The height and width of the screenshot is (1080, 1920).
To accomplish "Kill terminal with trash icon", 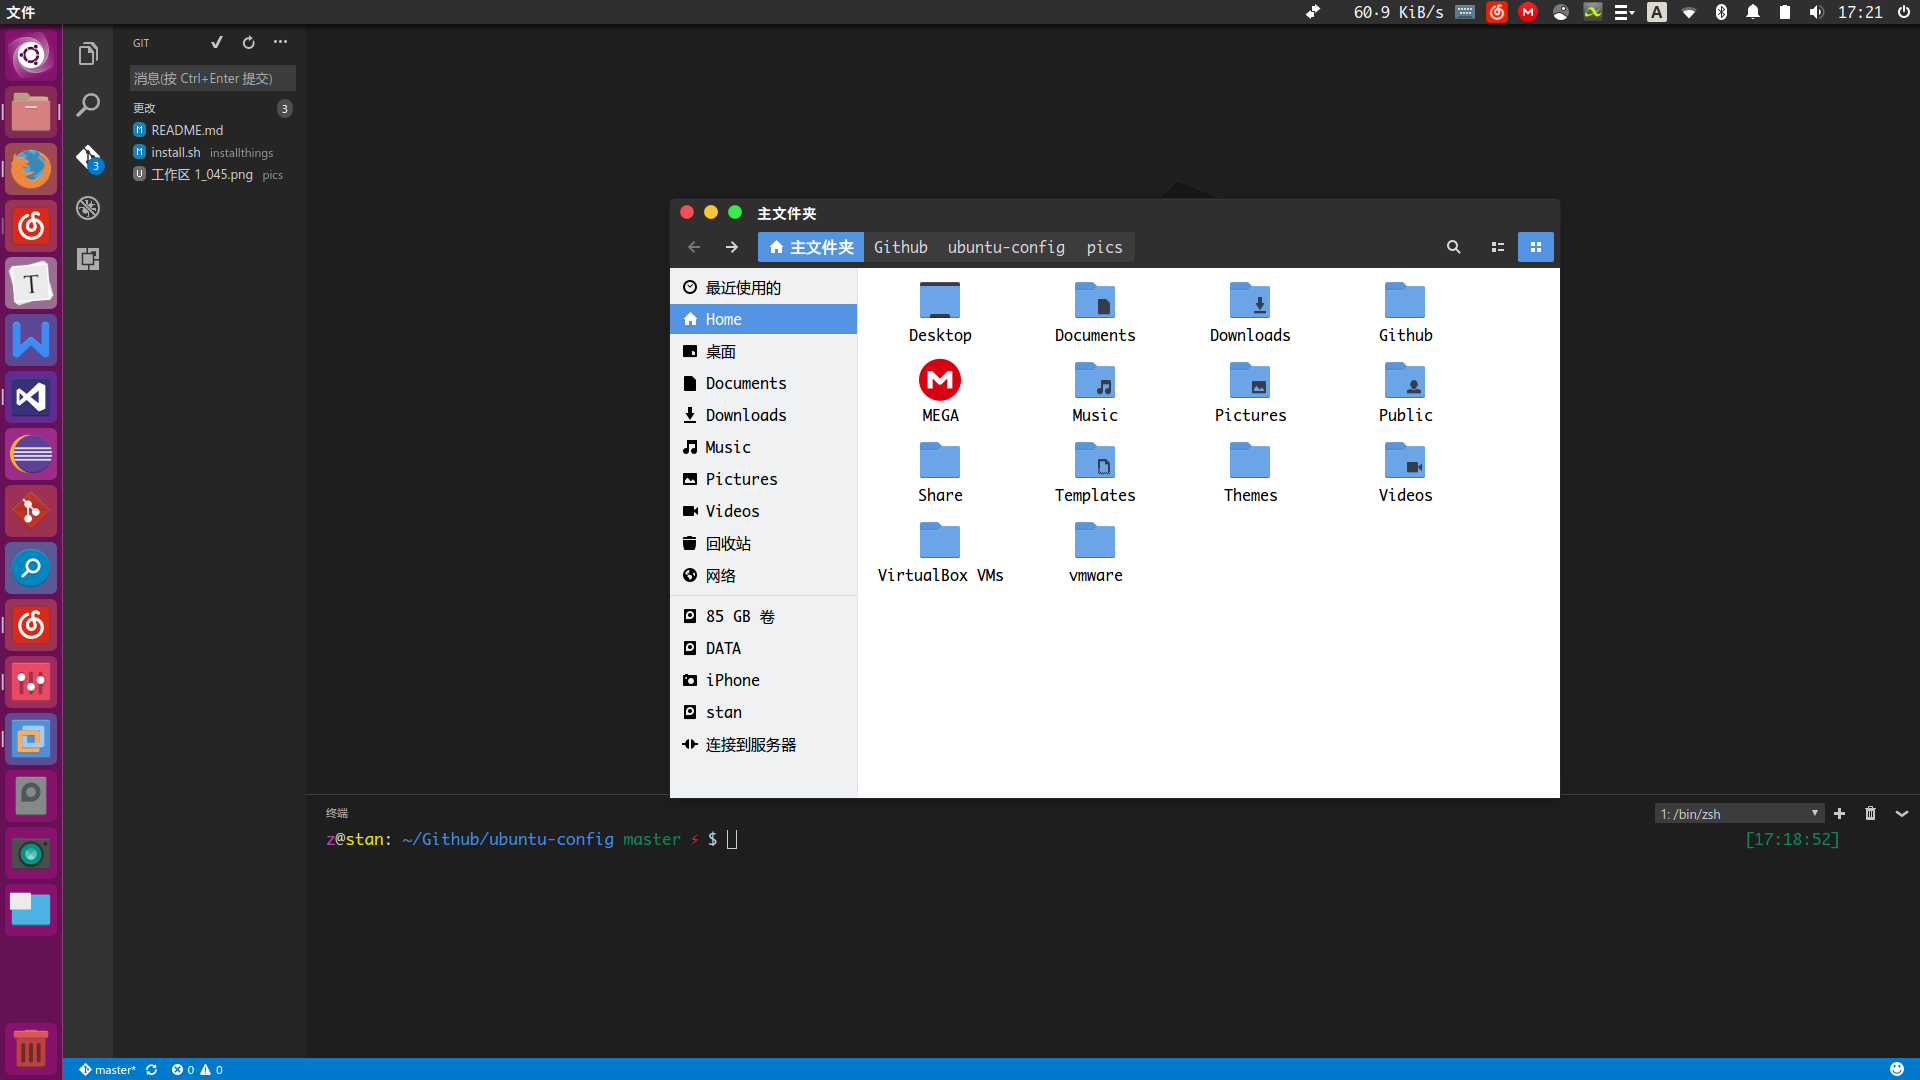I will pos(1870,813).
